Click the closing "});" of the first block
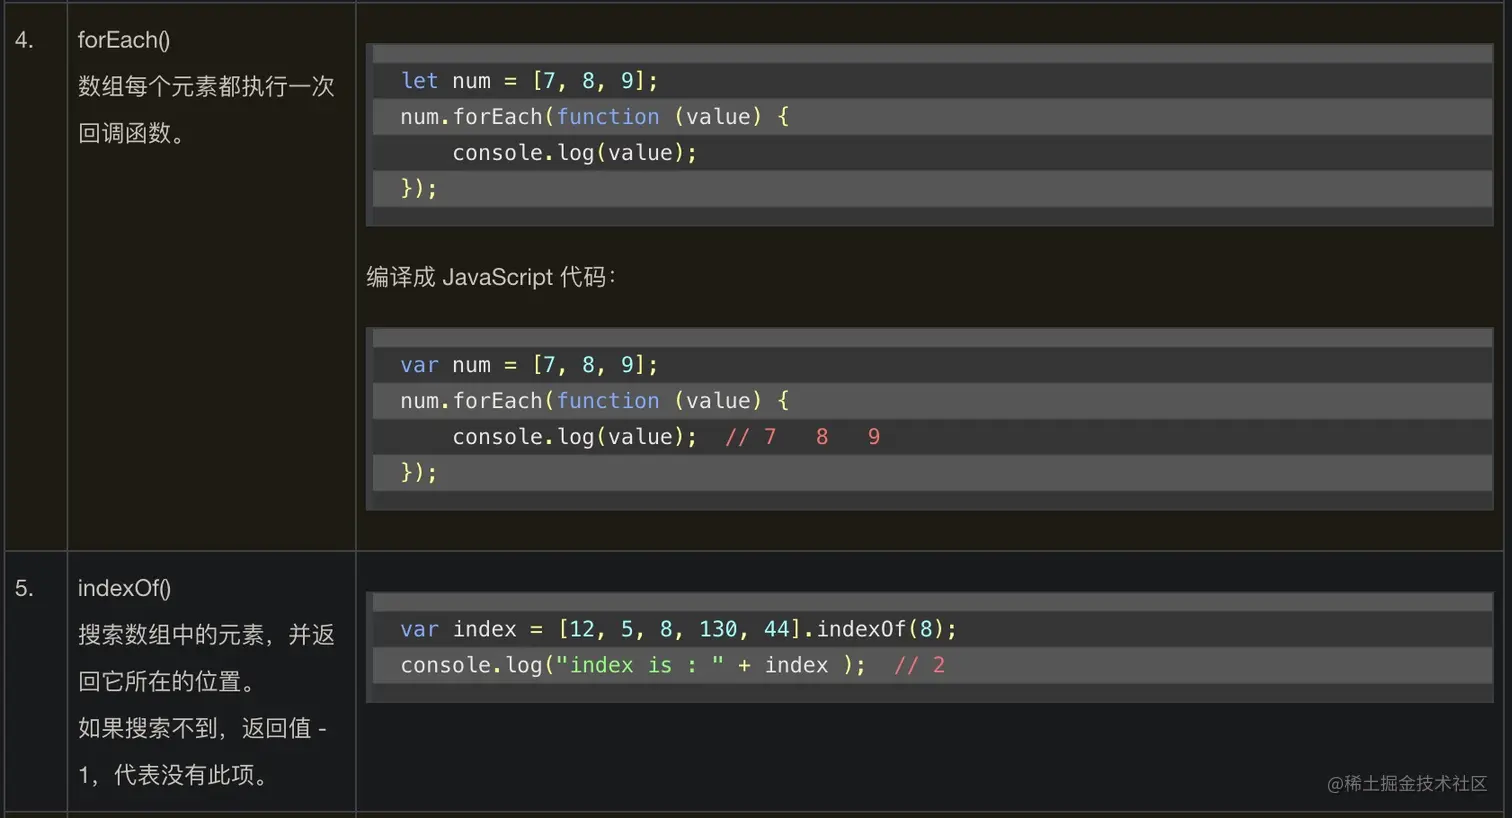The image size is (1512, 818). [x=419, y=189]
